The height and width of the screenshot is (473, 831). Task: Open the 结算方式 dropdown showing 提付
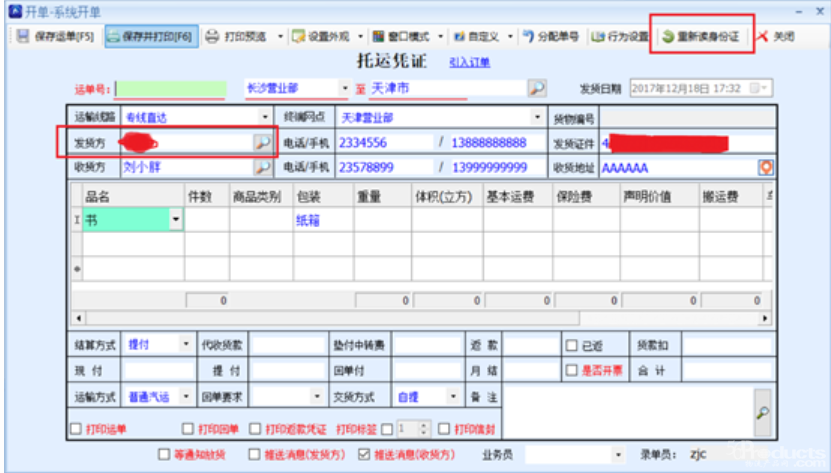pos(186,345)
